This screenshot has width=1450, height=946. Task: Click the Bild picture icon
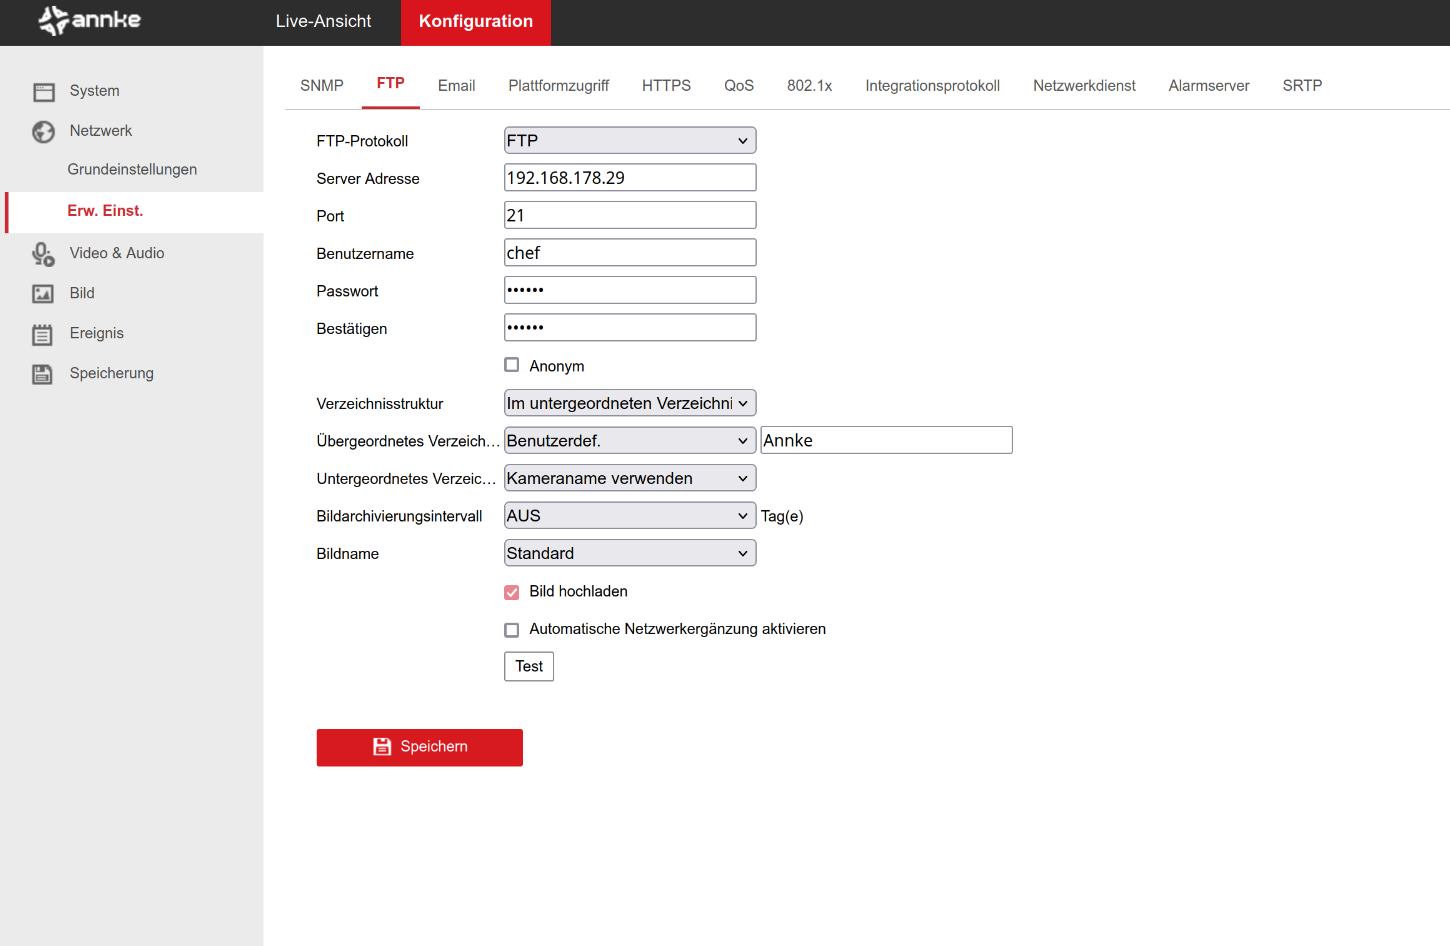point(43,294)
